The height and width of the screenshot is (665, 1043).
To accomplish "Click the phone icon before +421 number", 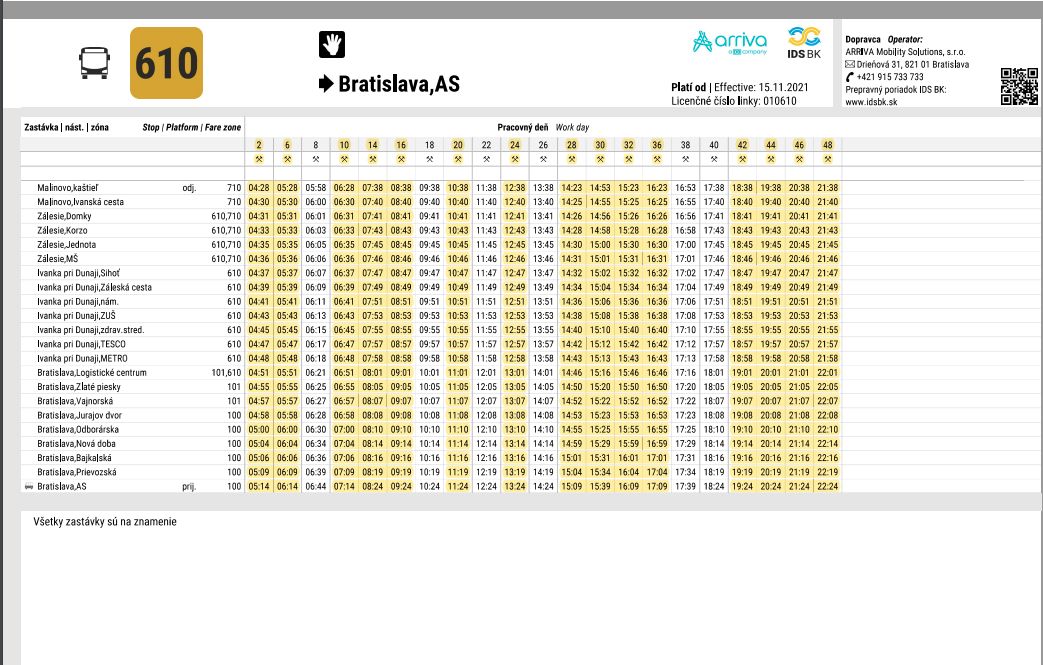I will (850, 77).
